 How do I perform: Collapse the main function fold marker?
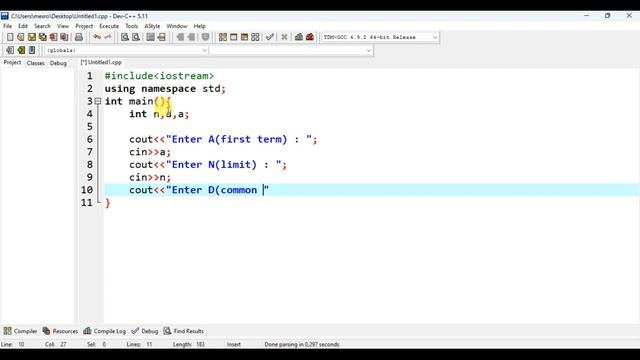pos(98,101)
